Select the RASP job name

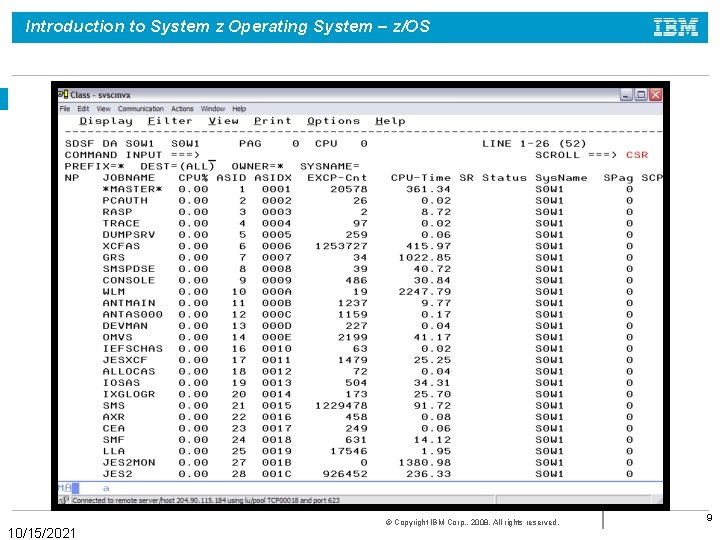tap(118, 212)
